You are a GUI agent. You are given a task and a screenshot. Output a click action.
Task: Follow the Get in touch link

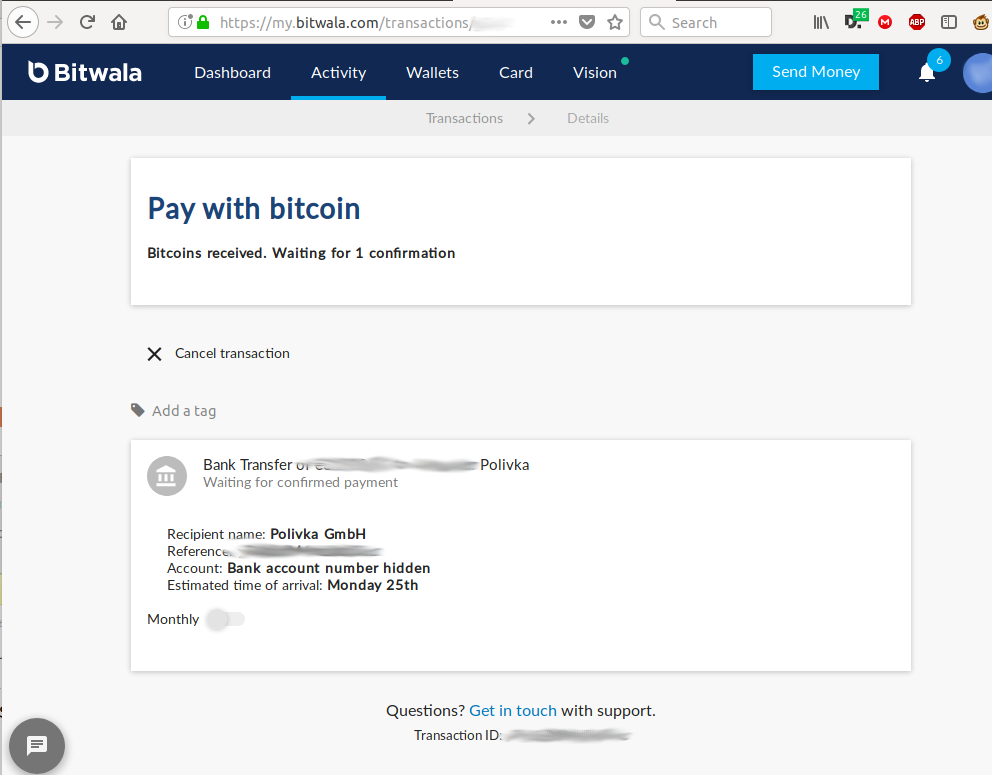pyautogui.click(x=512, y=710)
